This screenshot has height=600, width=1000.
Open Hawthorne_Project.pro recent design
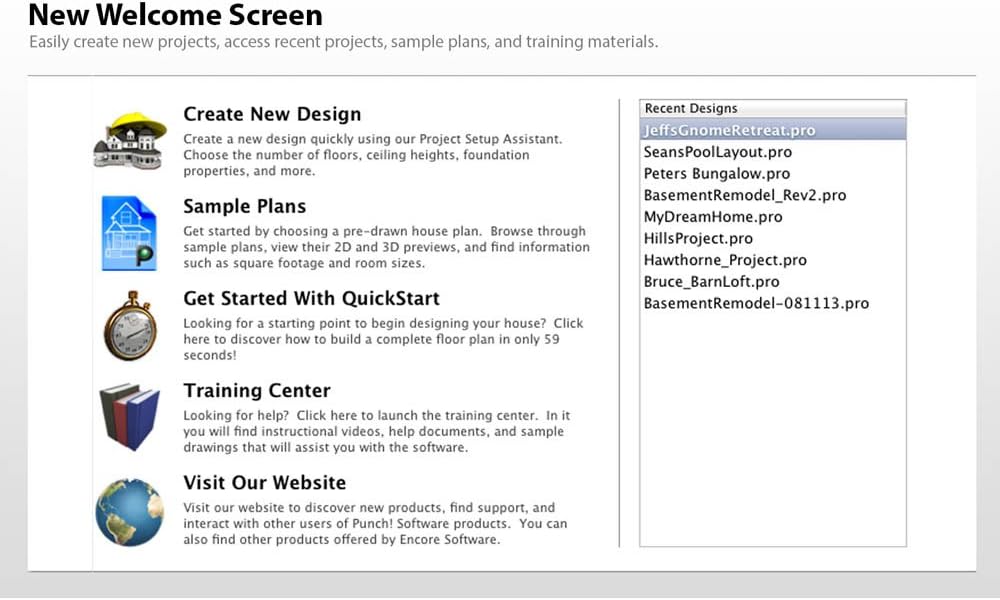724,260
